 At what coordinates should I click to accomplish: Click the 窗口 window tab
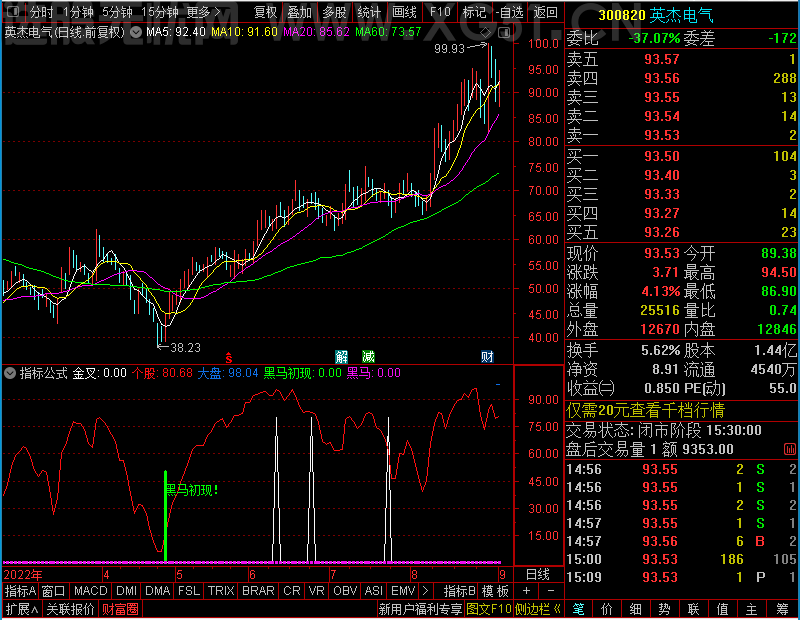54,591
